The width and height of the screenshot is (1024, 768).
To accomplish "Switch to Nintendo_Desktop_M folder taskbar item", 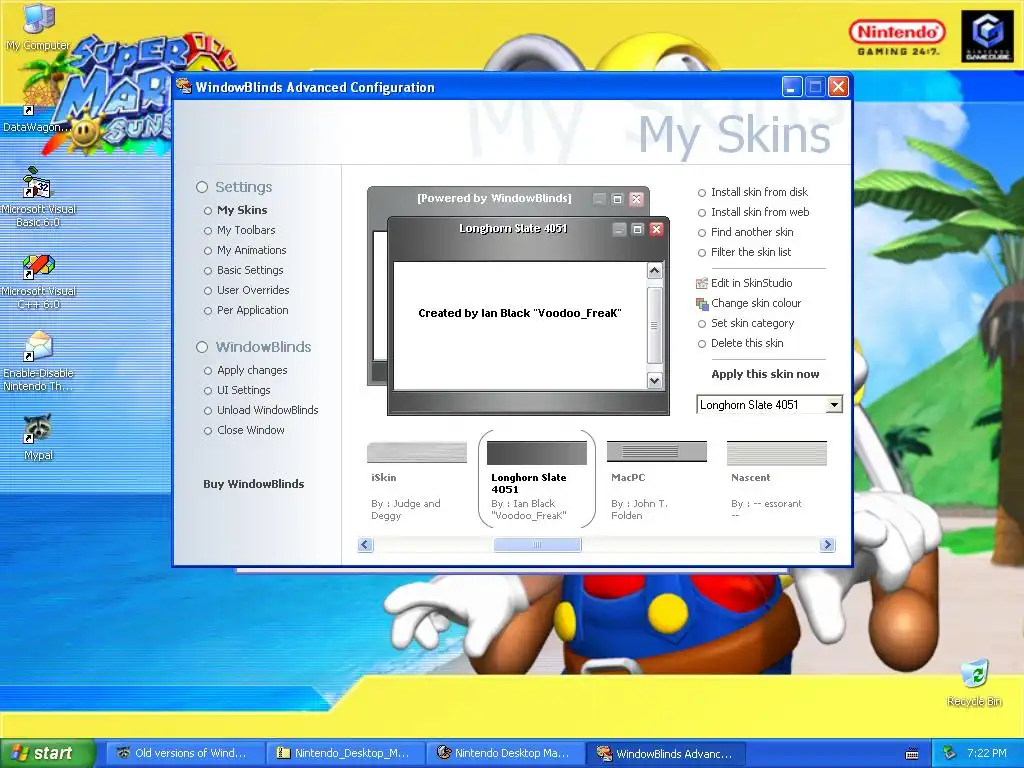I will pyautogui.click(x=345, y=754).
